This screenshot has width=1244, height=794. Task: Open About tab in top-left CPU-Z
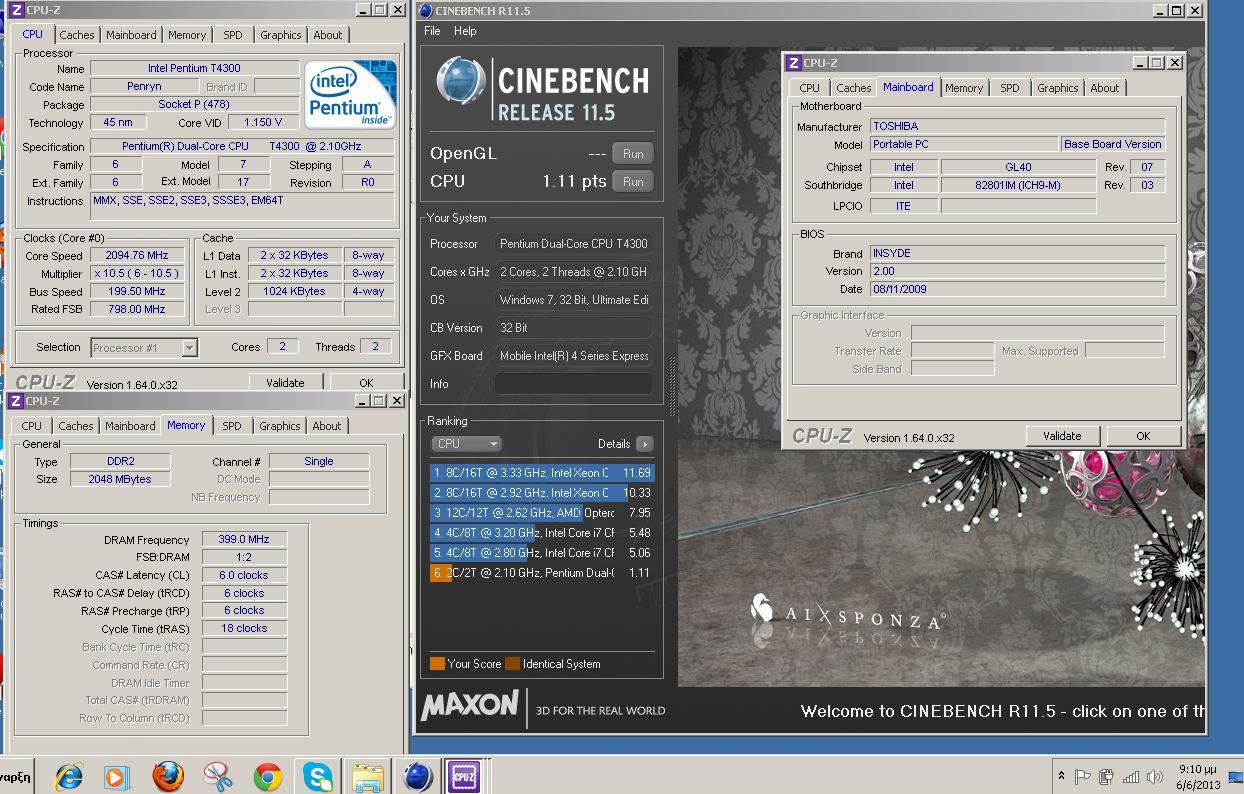[328, 34]
